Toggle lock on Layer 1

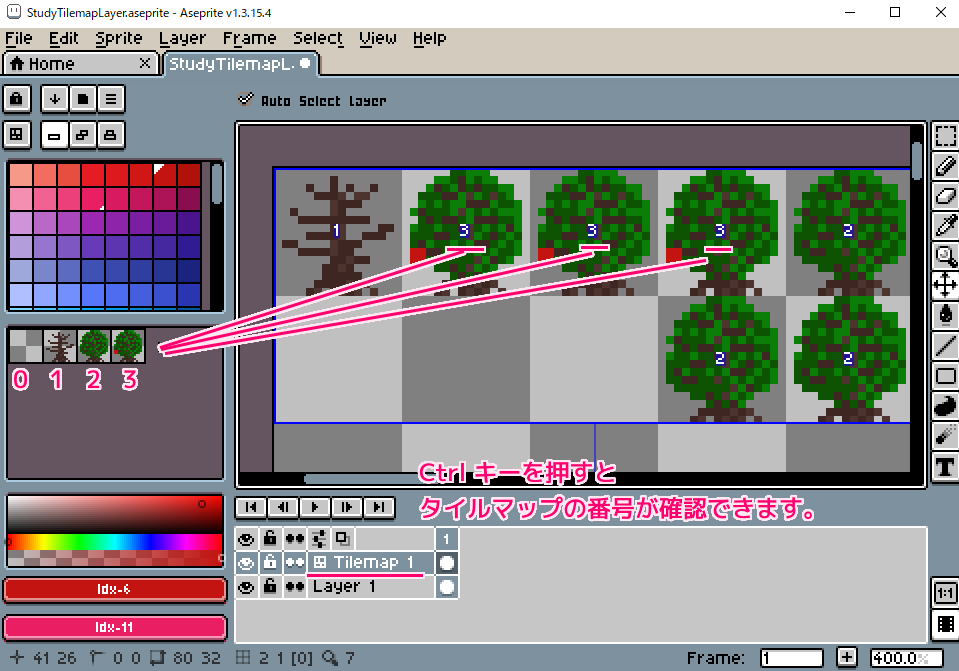tap(270, 587)
